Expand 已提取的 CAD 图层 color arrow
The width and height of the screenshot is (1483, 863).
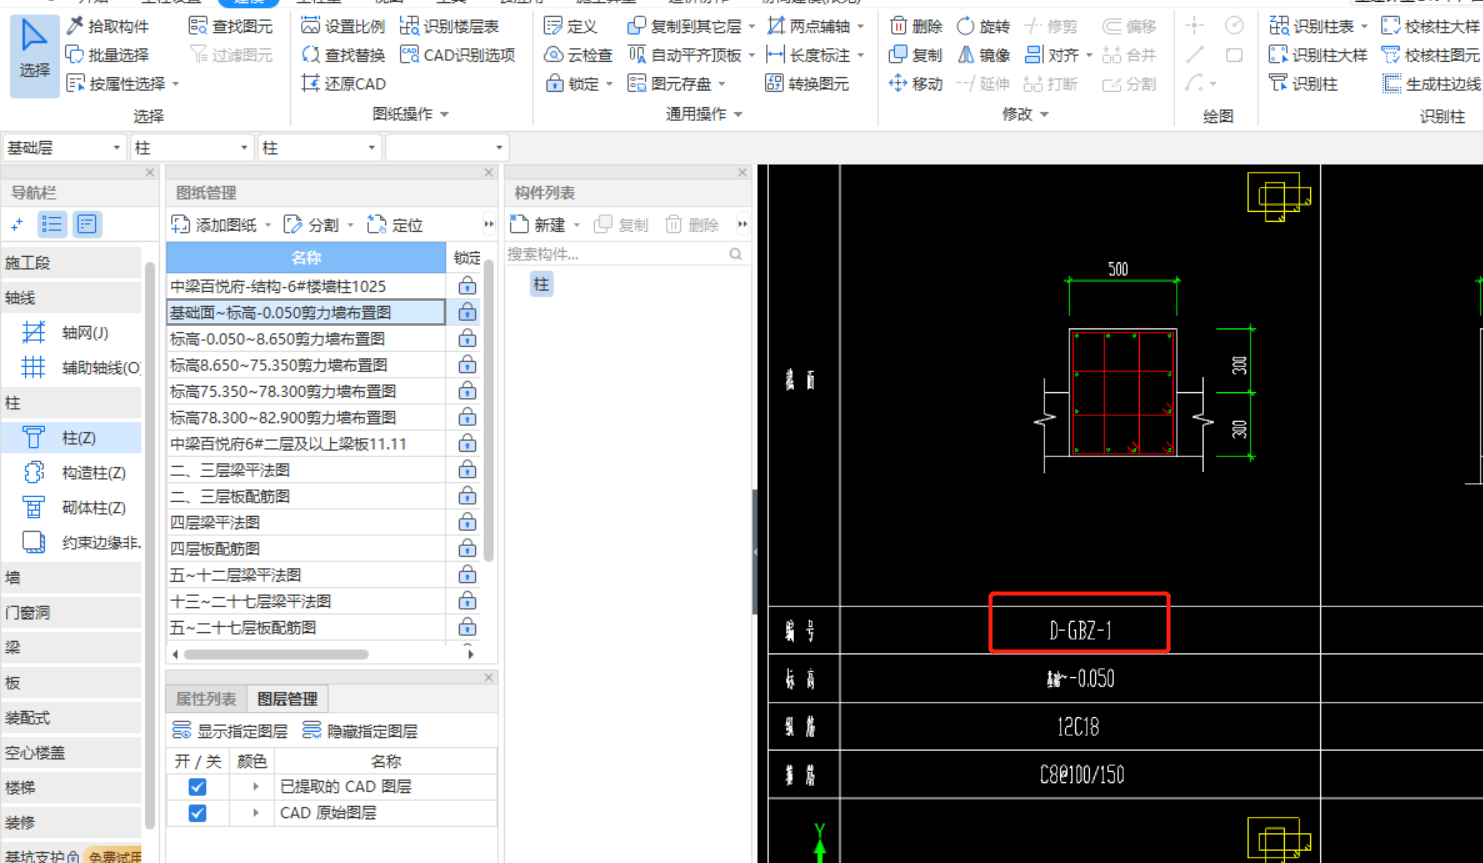tap(256, 787)
